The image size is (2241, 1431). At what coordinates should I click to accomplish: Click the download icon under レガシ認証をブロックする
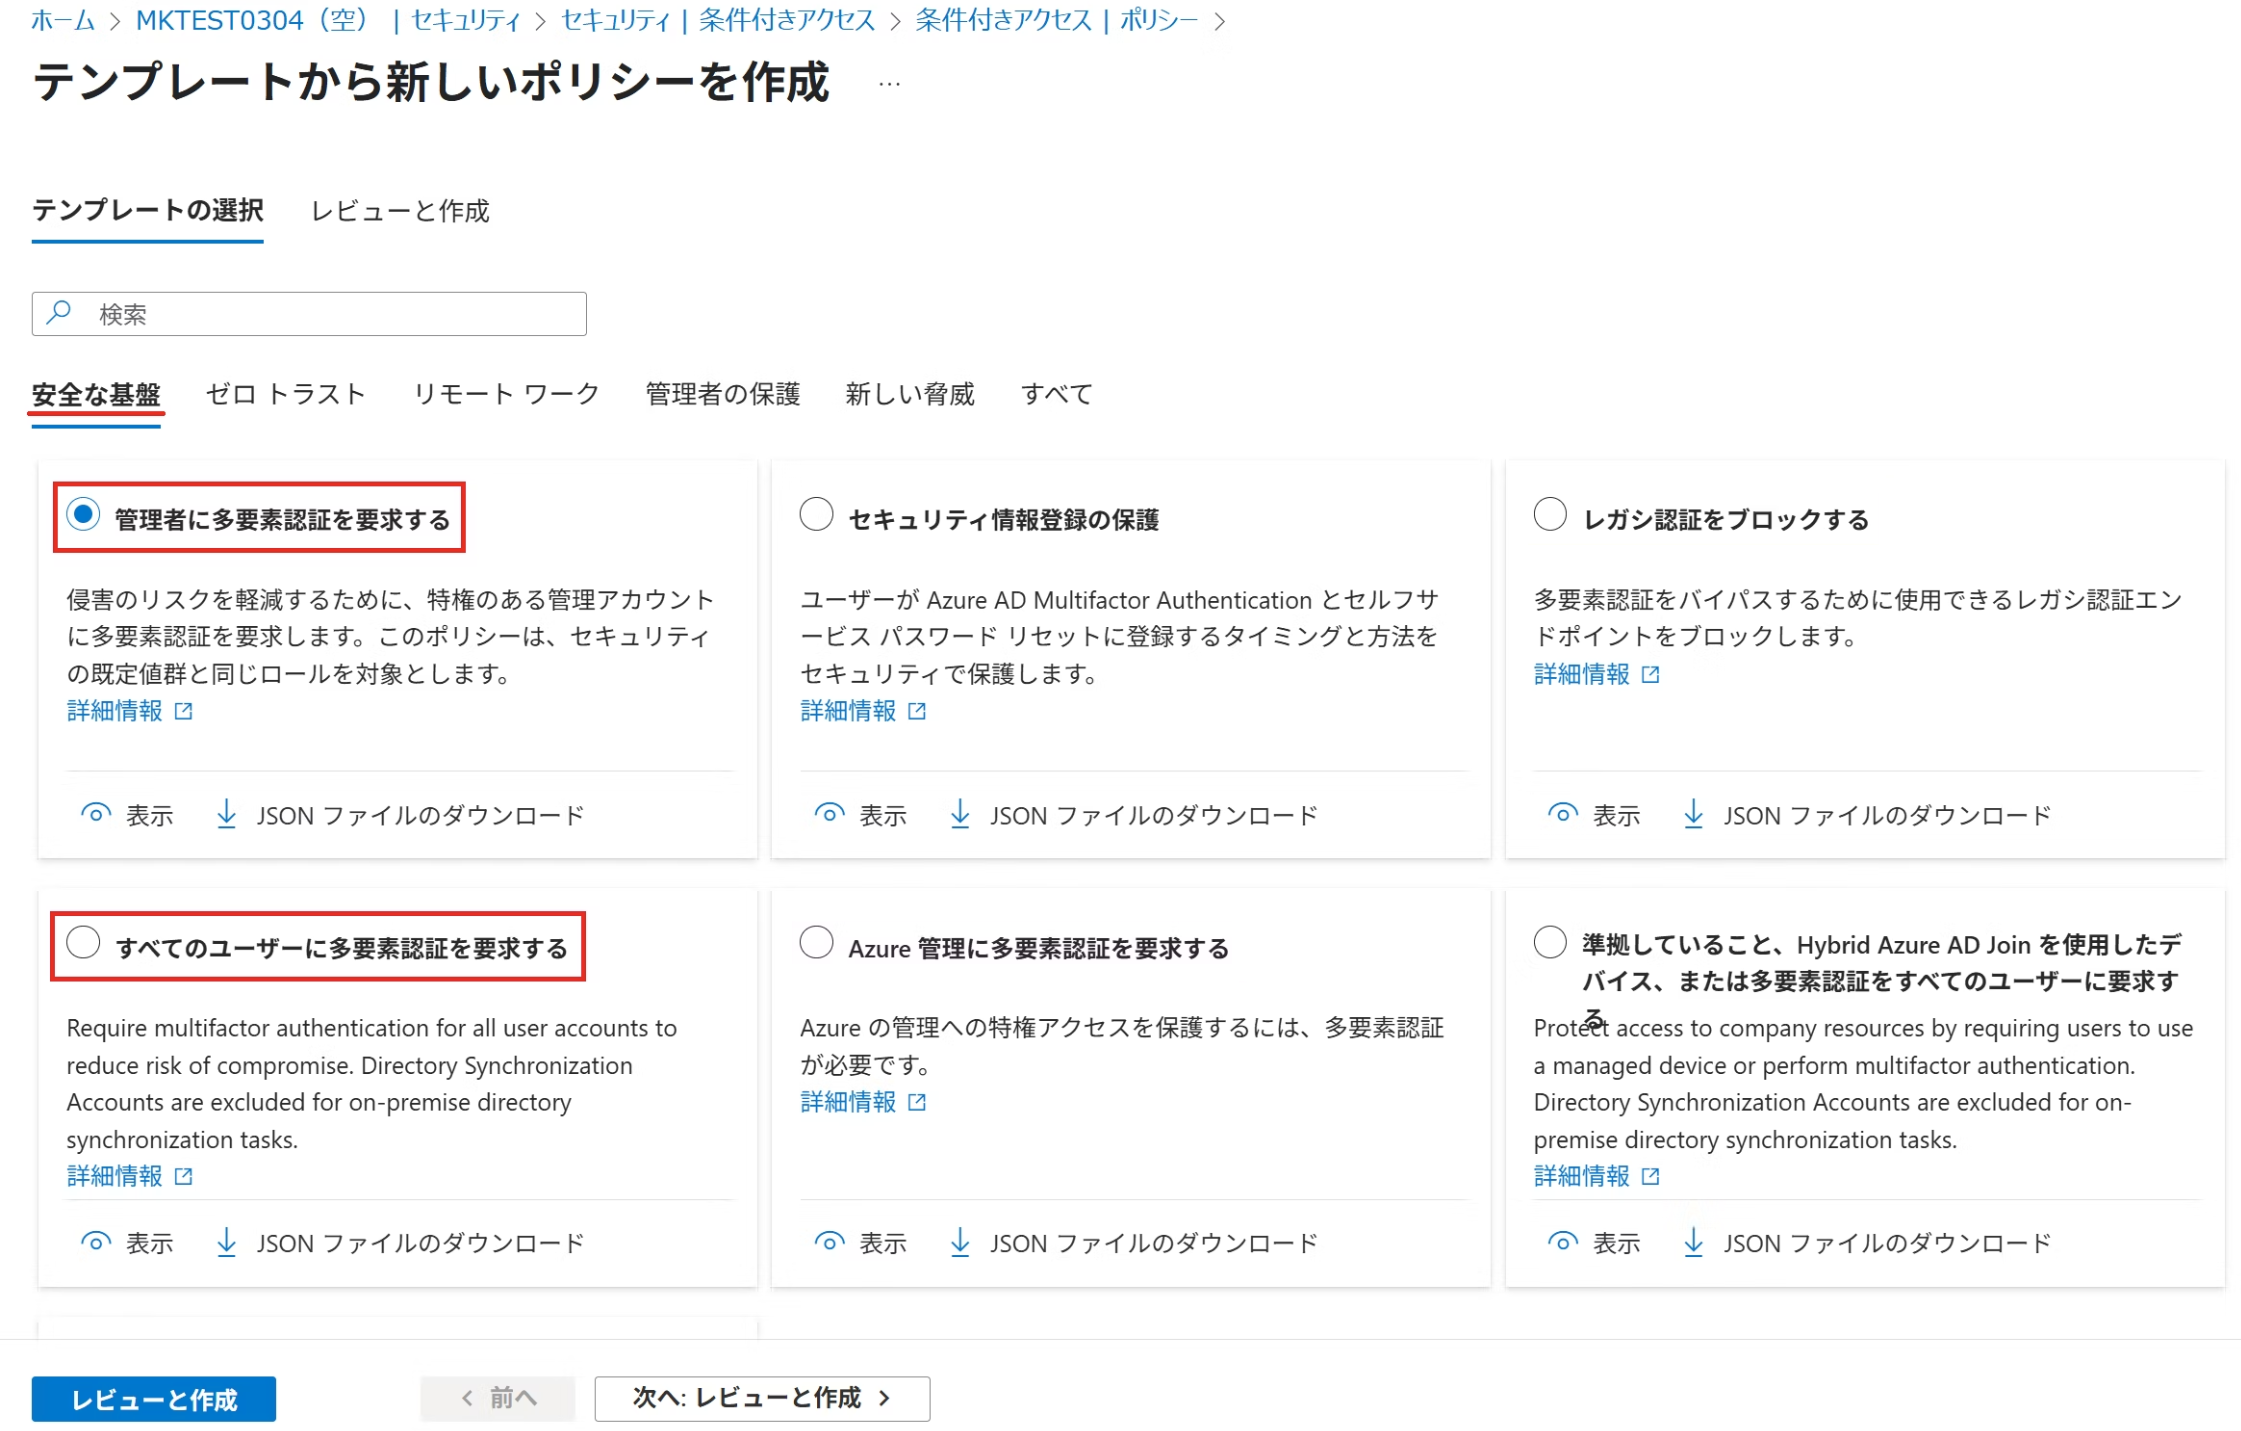click(1693, 814)
